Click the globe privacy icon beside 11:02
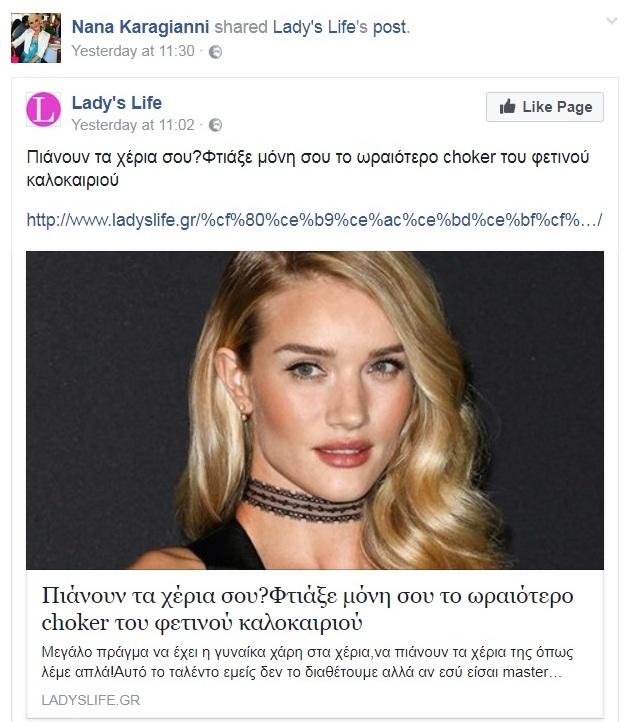 click(215, 125)
